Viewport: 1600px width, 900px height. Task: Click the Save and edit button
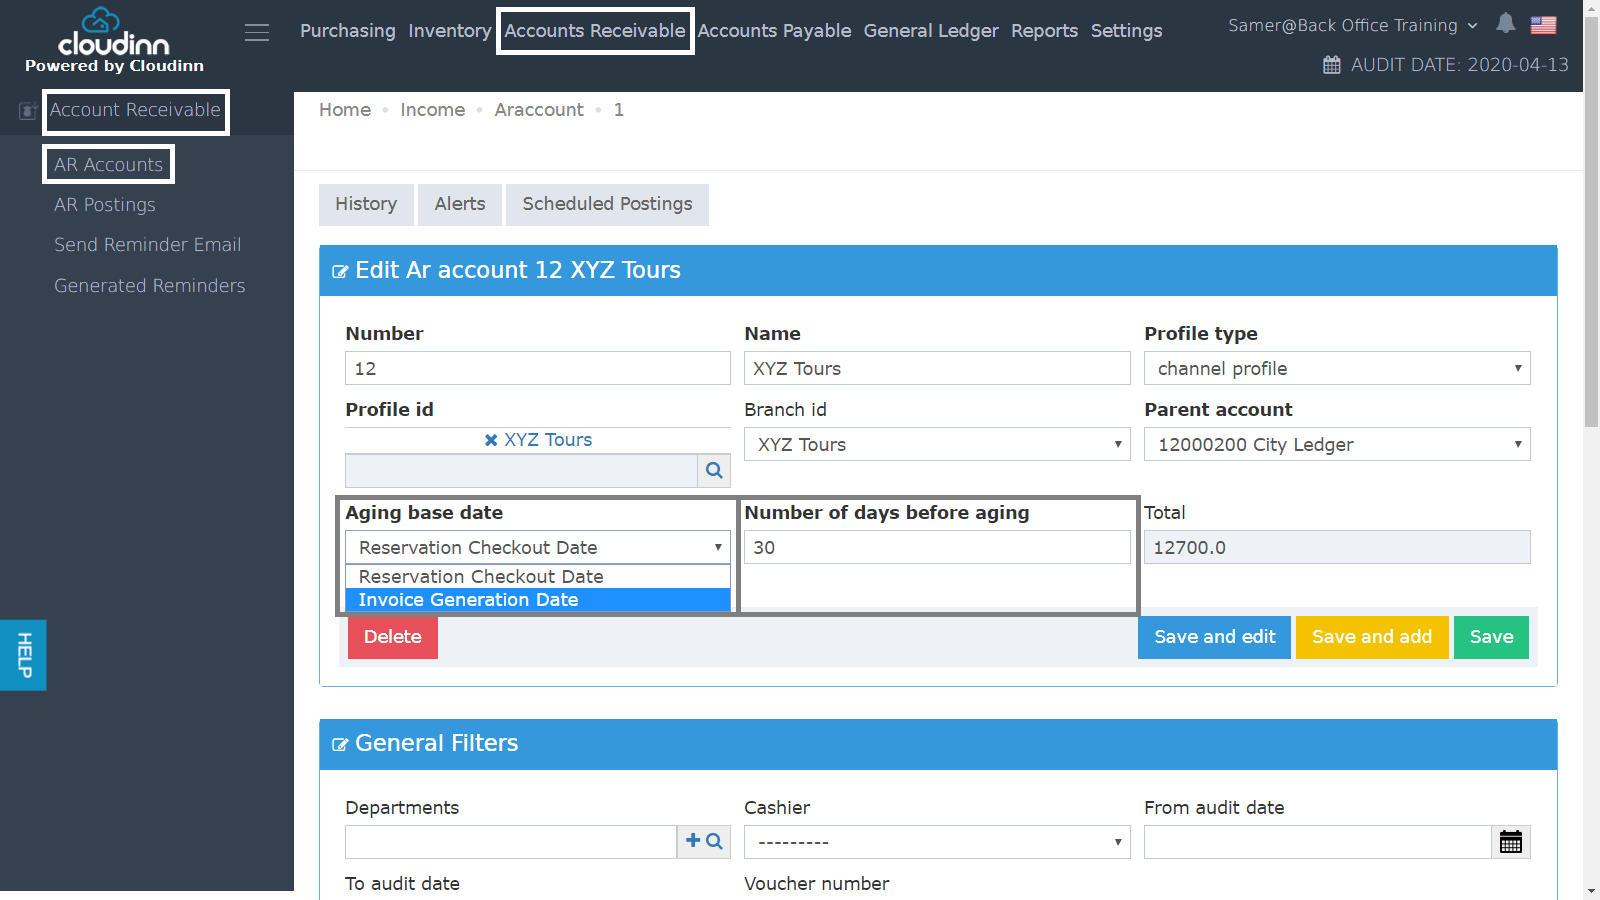[1214, 637]
